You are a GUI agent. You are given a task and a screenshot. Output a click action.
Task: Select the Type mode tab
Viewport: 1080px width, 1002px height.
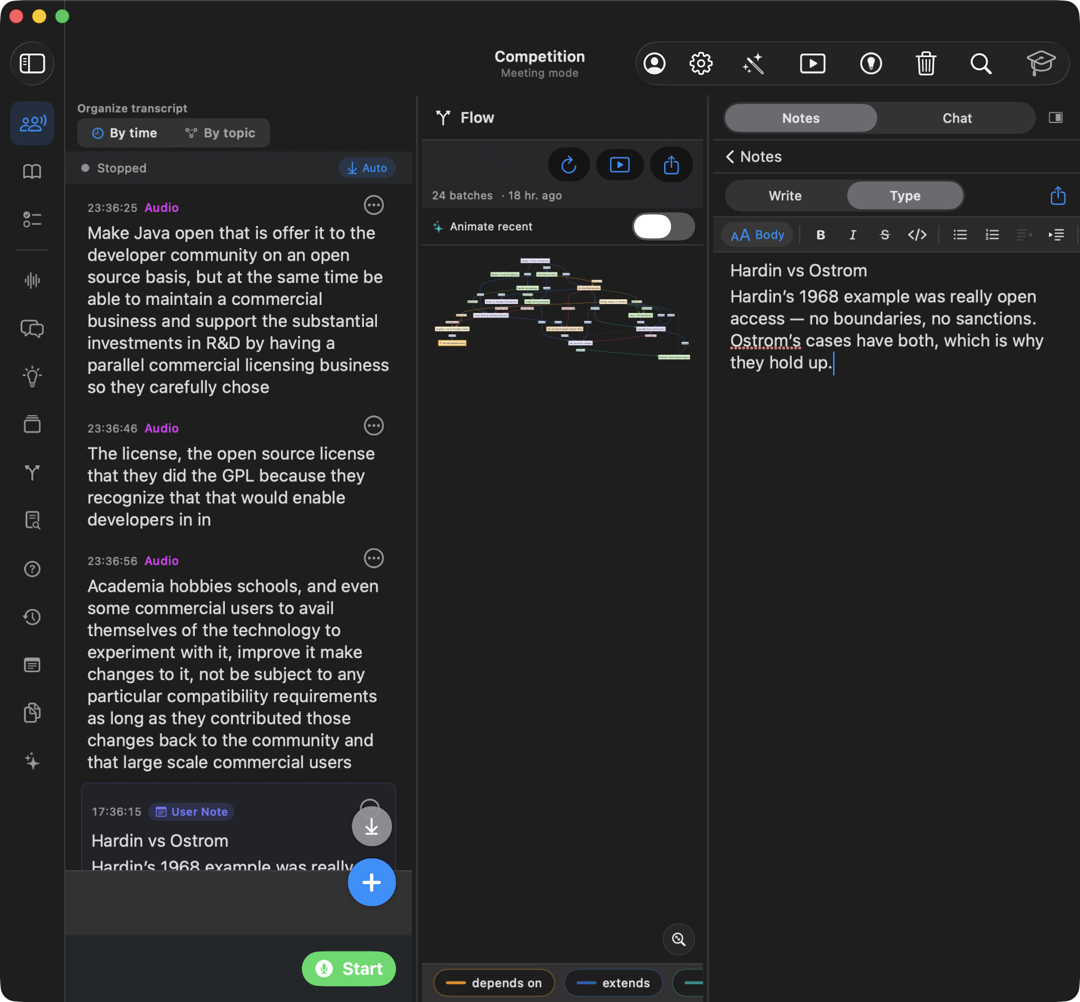[x=904, y=196]
